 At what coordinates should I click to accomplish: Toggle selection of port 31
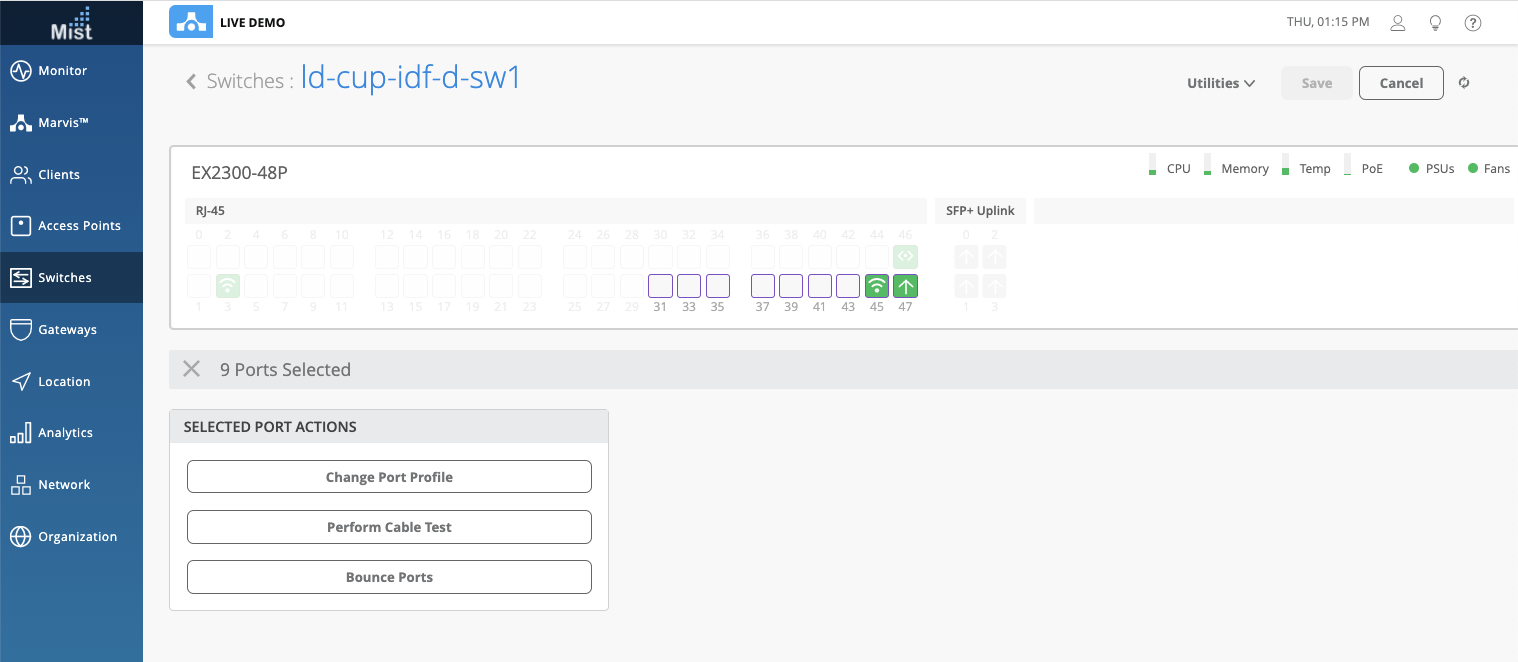[660, 286]
